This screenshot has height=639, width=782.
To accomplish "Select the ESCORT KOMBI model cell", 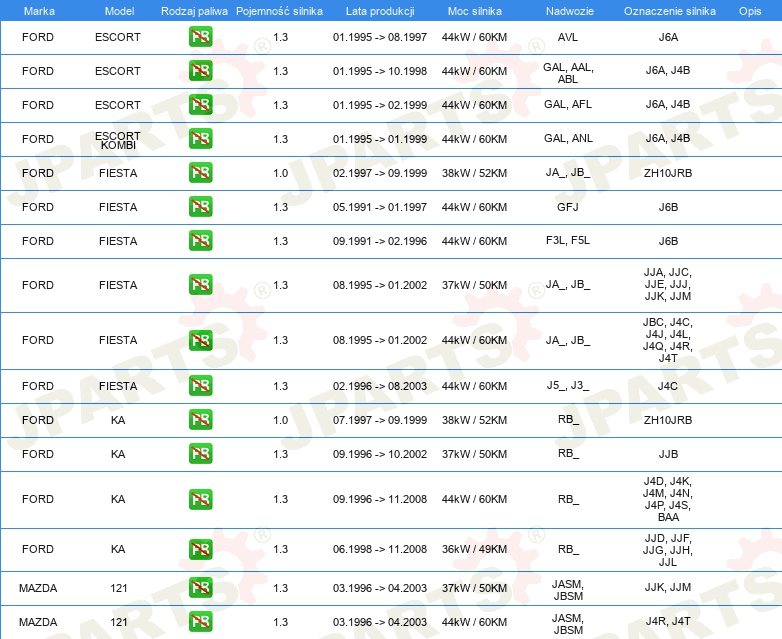I will pos(118,140).
